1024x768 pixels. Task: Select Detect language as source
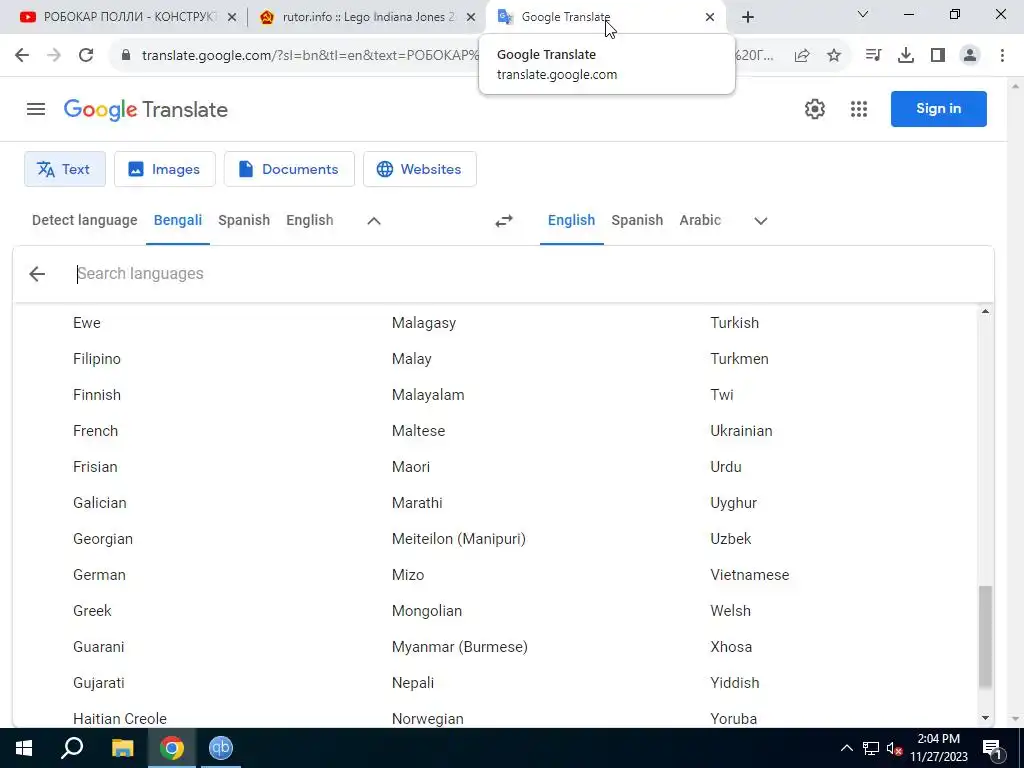(x=85, y=220)
